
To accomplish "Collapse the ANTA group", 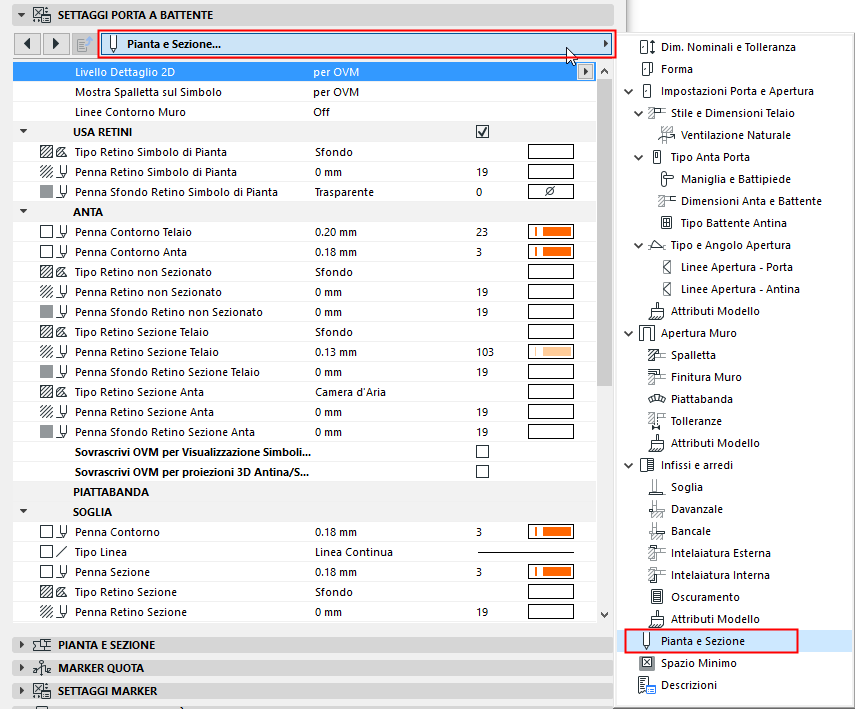I will click(x=23, y=211).
